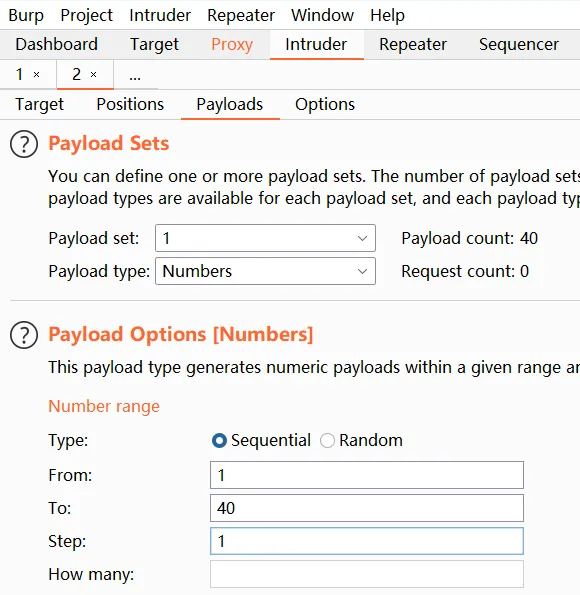Click the From input field
Image resolution: width=580 pixels, height=595 pixels.
[367, 475]
